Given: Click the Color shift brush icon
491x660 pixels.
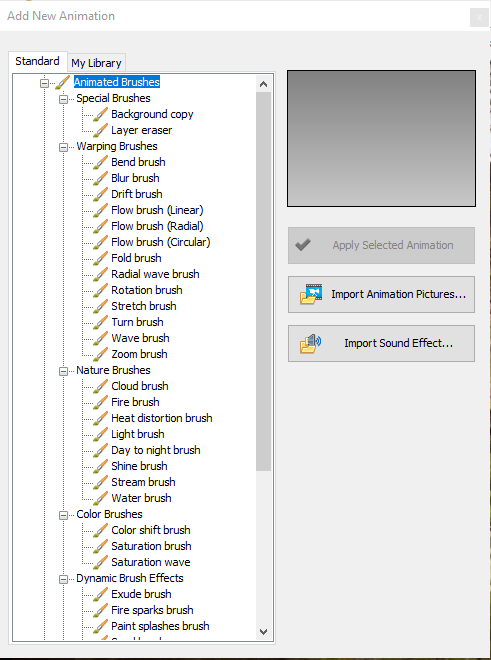Looking at the screenshot, I should click(x=100, y=530).
